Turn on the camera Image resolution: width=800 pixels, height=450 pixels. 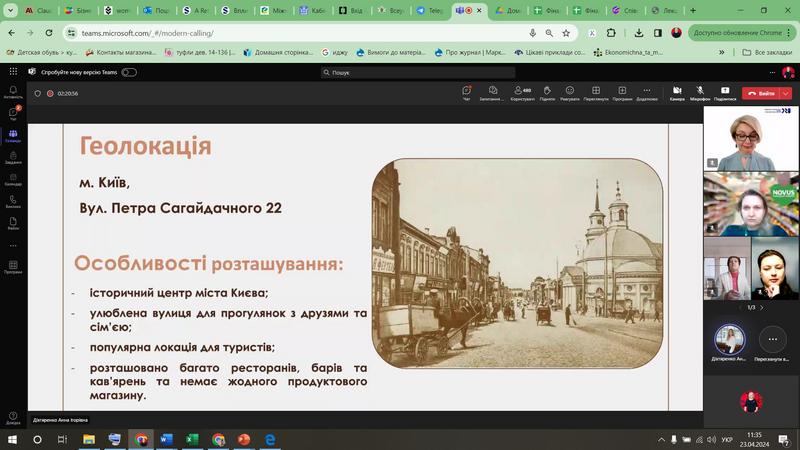tap(677, 93)
